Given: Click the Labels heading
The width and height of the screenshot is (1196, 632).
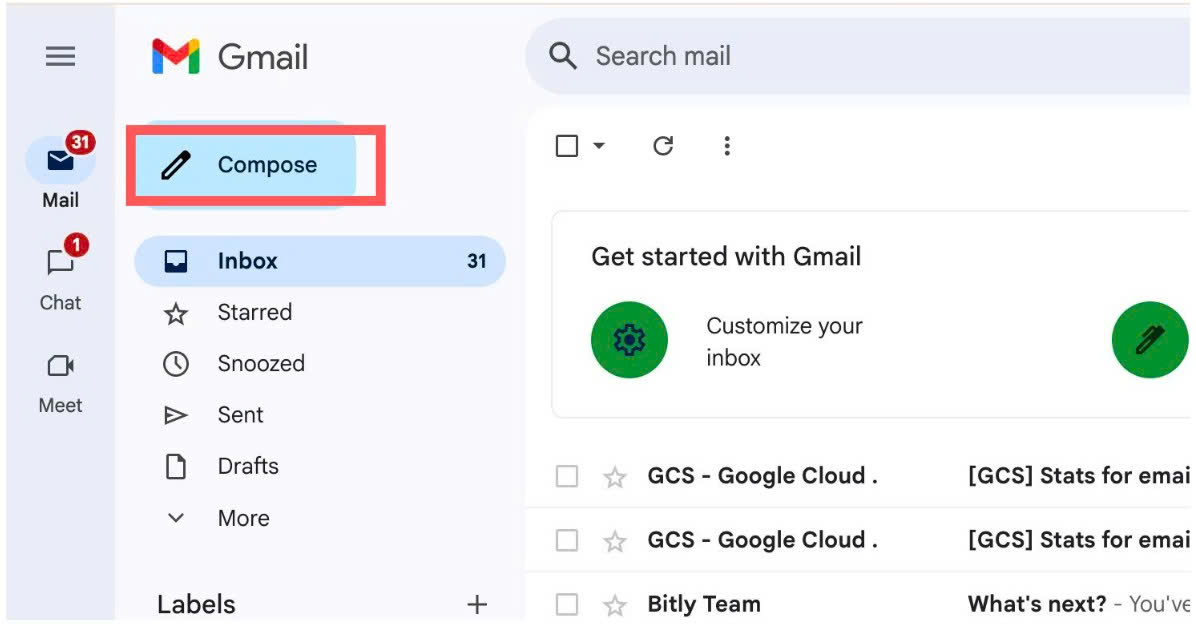Looking at the screenshot, I should [x=196, y=605].
